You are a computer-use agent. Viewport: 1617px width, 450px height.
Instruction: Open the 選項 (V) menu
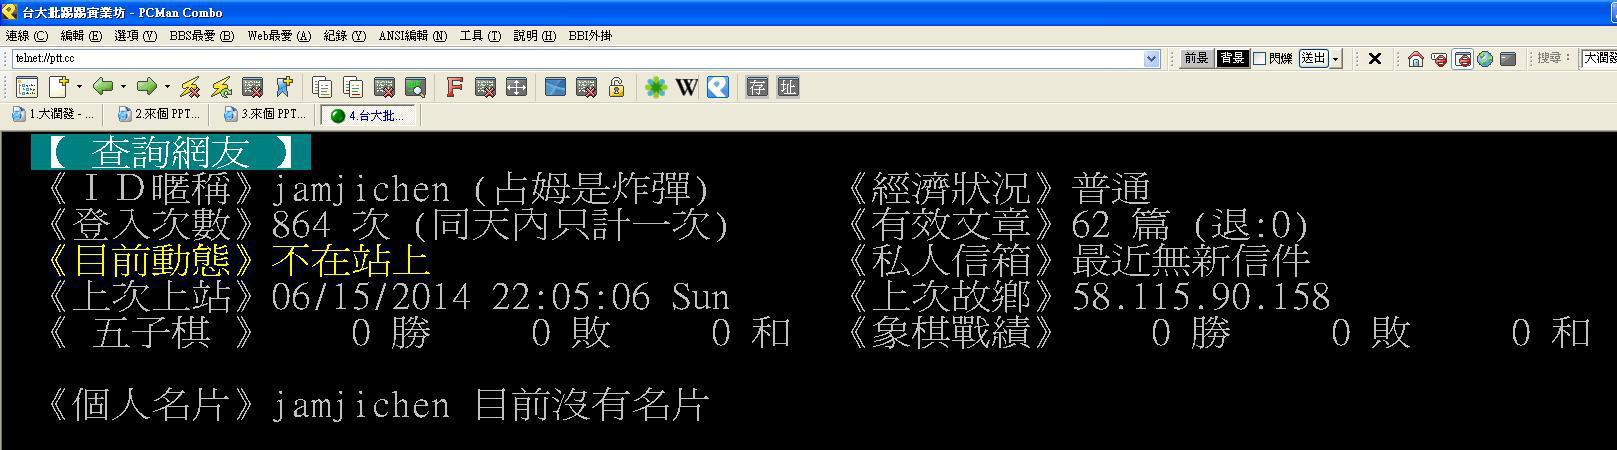click(x=135, y=36)
